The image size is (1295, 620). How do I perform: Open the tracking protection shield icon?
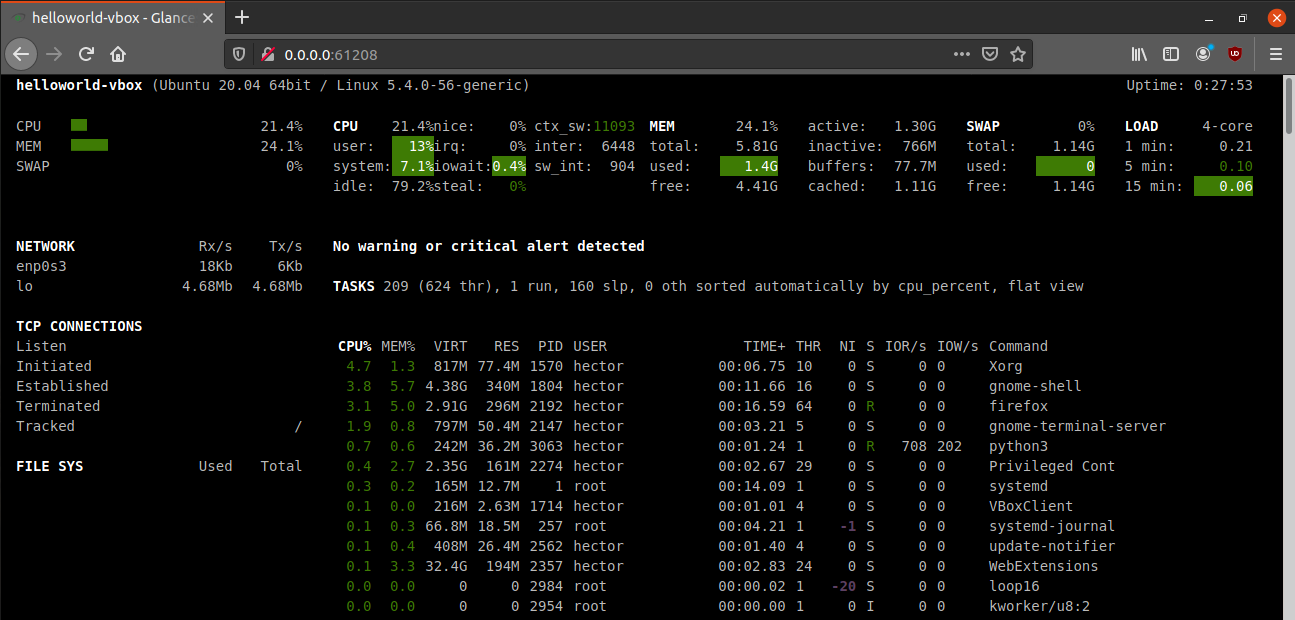239,55
